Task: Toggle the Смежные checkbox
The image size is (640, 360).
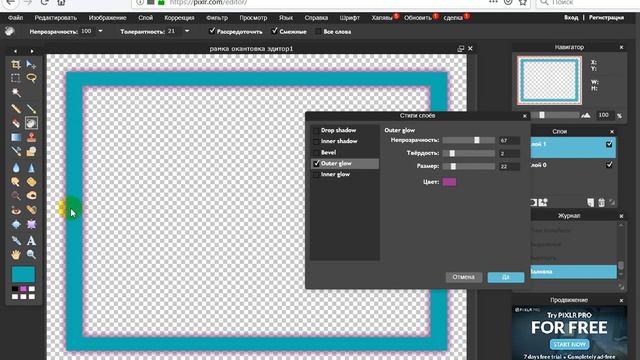Action: (275, 31)
